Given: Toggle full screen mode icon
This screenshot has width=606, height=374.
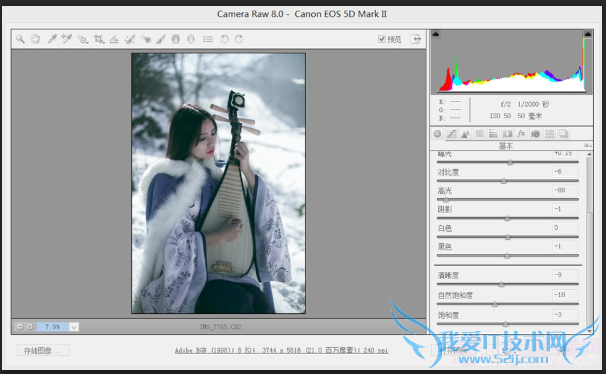Looking at the screenshot, I should point(416,39).
